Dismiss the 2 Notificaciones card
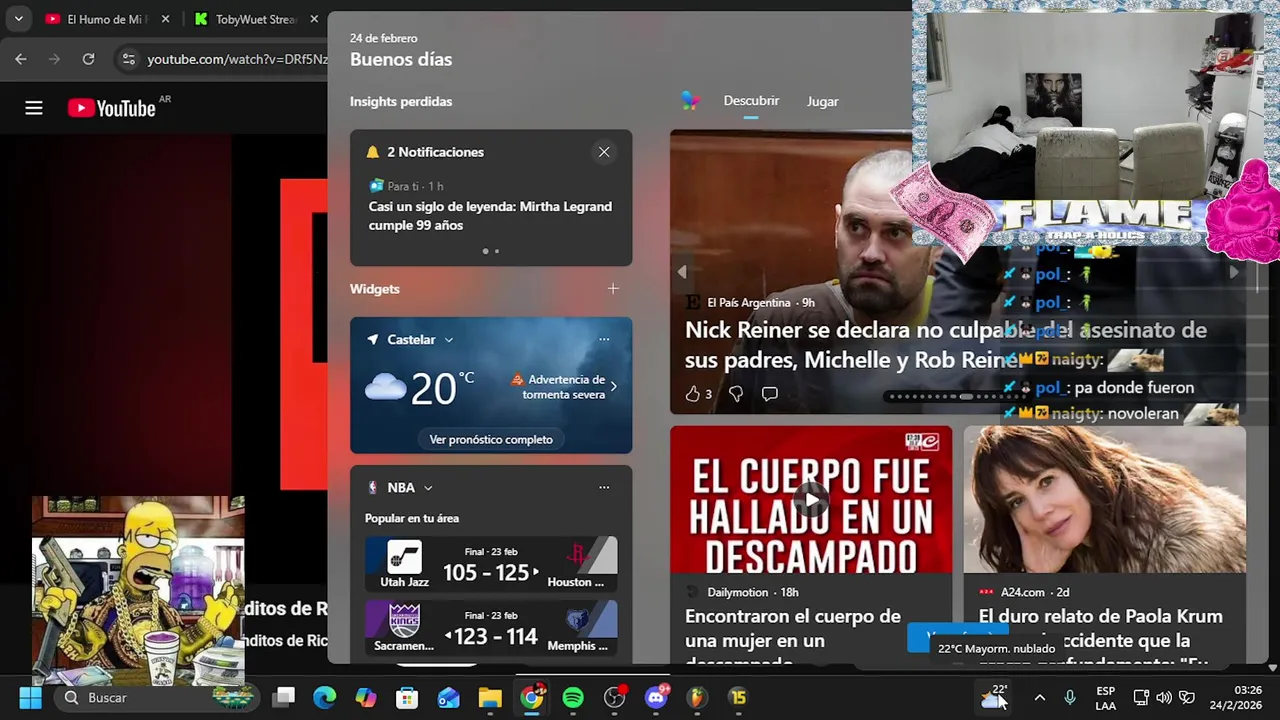Image resolution: width=1280 pixels, height=720 pixels. coord(604,152)
